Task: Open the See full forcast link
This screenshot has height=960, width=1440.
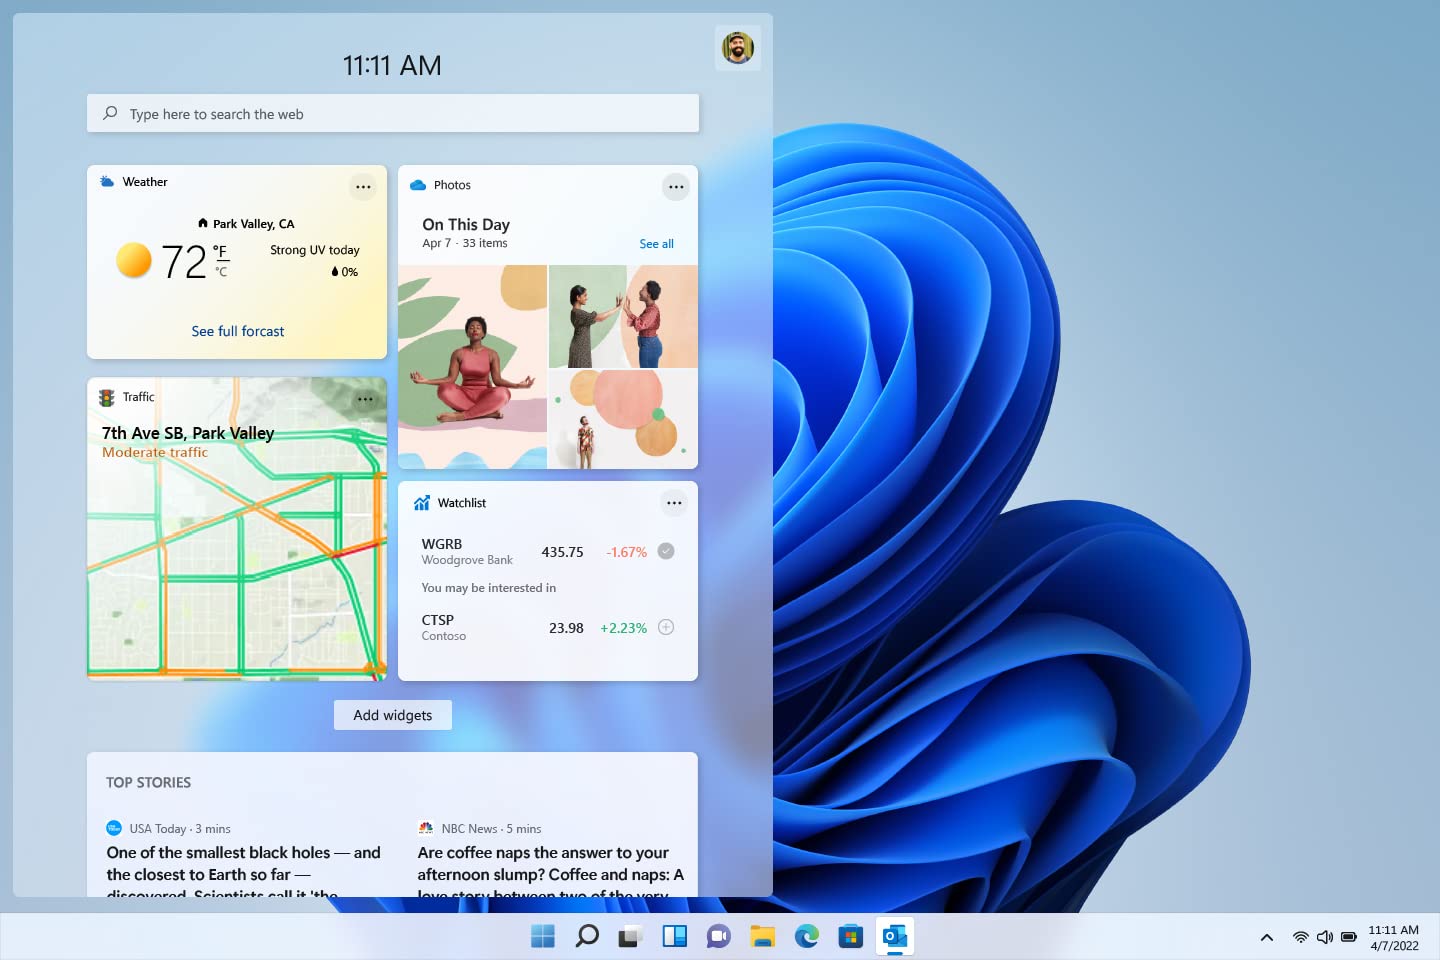Action: click(x=237, y=330)
